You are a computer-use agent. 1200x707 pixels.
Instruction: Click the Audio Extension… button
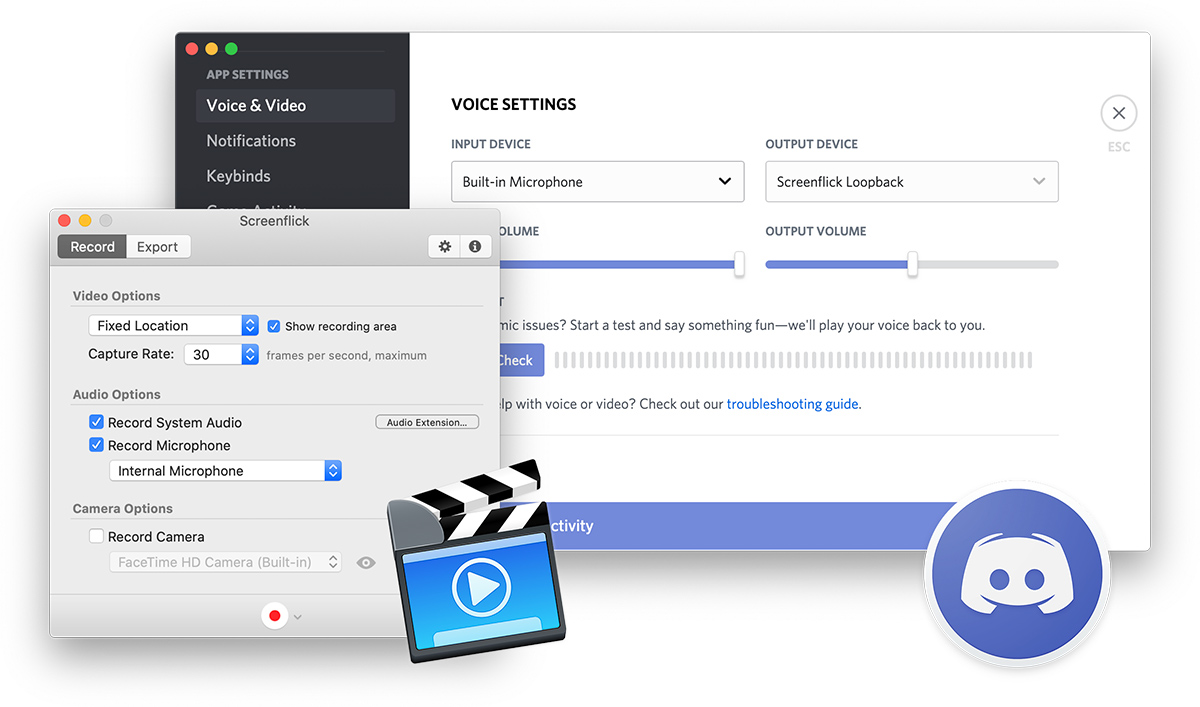click(427, 422)
